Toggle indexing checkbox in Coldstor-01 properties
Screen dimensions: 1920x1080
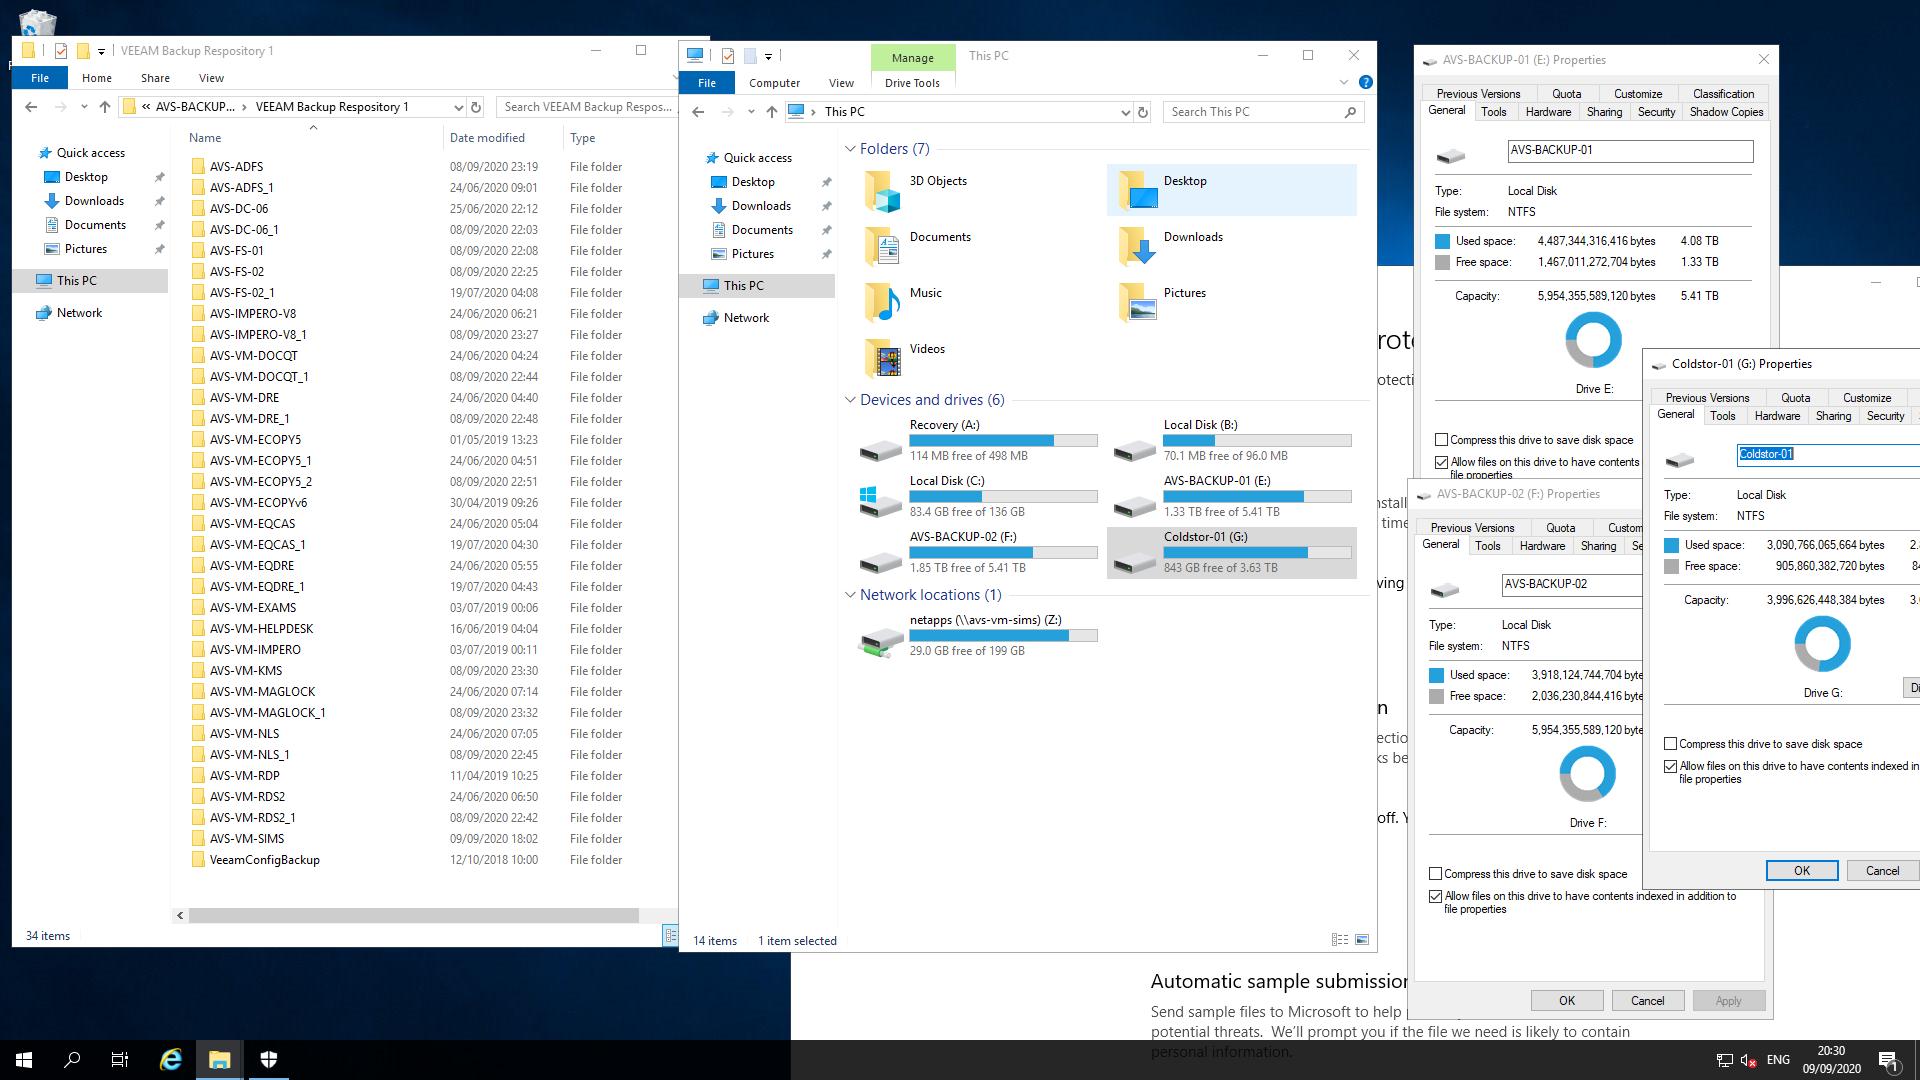pos(1670,766)
